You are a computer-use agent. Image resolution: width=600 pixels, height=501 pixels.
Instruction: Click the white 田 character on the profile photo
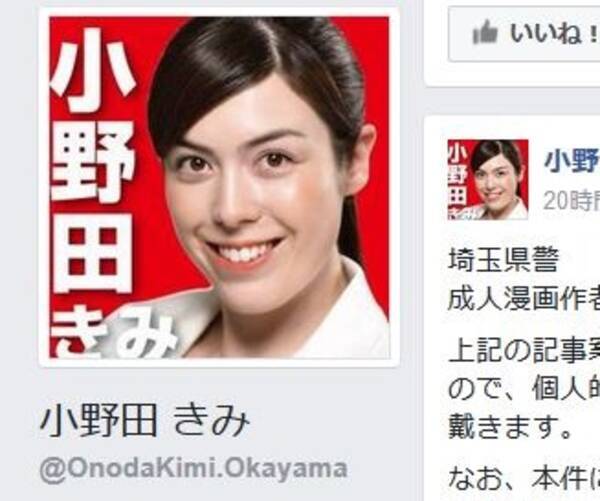(92, 253)
